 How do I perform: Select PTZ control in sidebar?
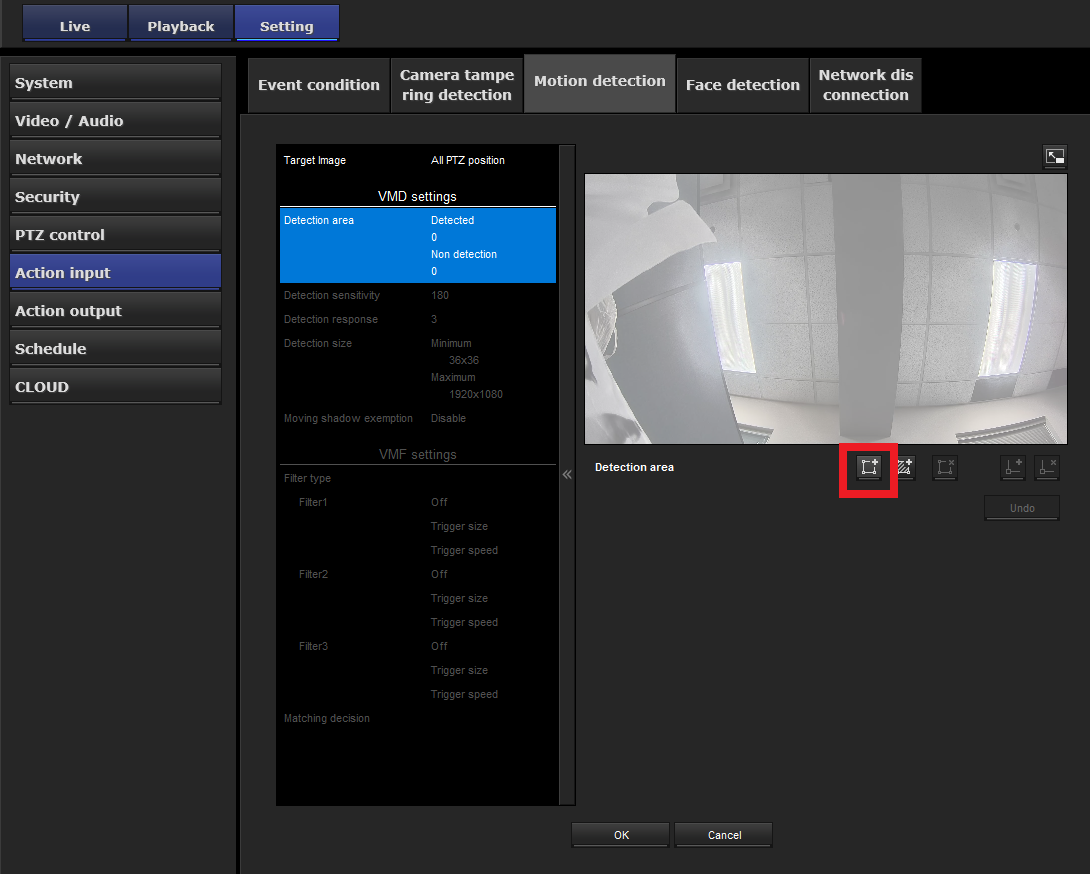pyautogui.click(x=115, y=235)
